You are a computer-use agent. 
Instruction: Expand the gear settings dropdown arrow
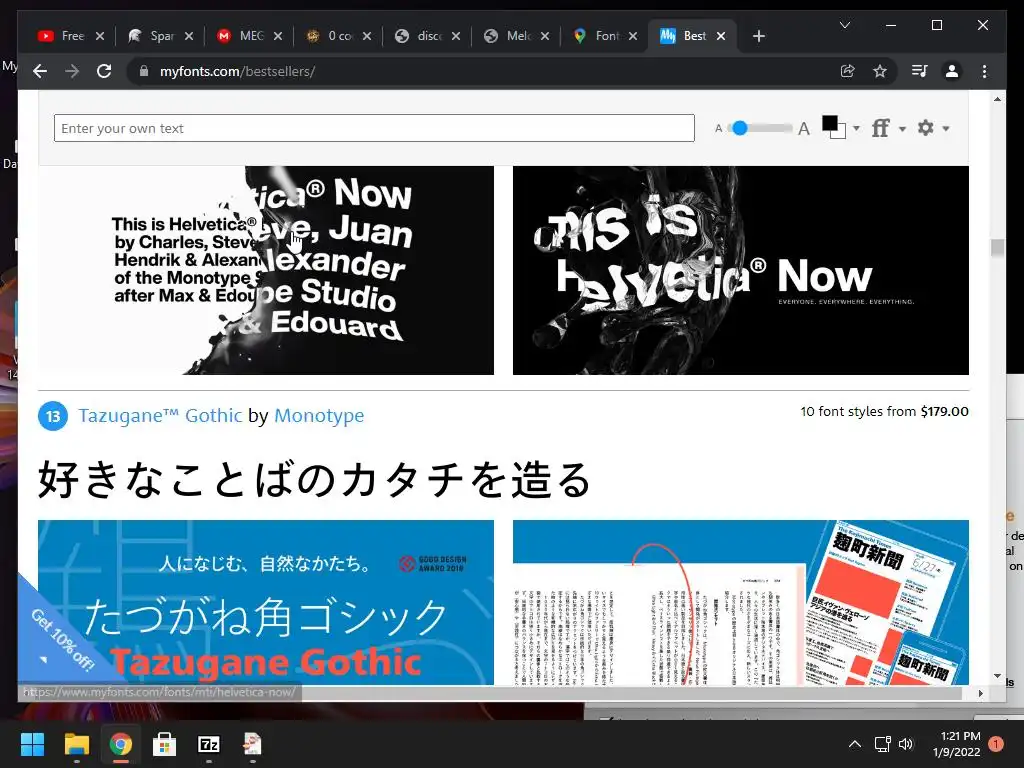pyautogui.click(x=946, y=129)
